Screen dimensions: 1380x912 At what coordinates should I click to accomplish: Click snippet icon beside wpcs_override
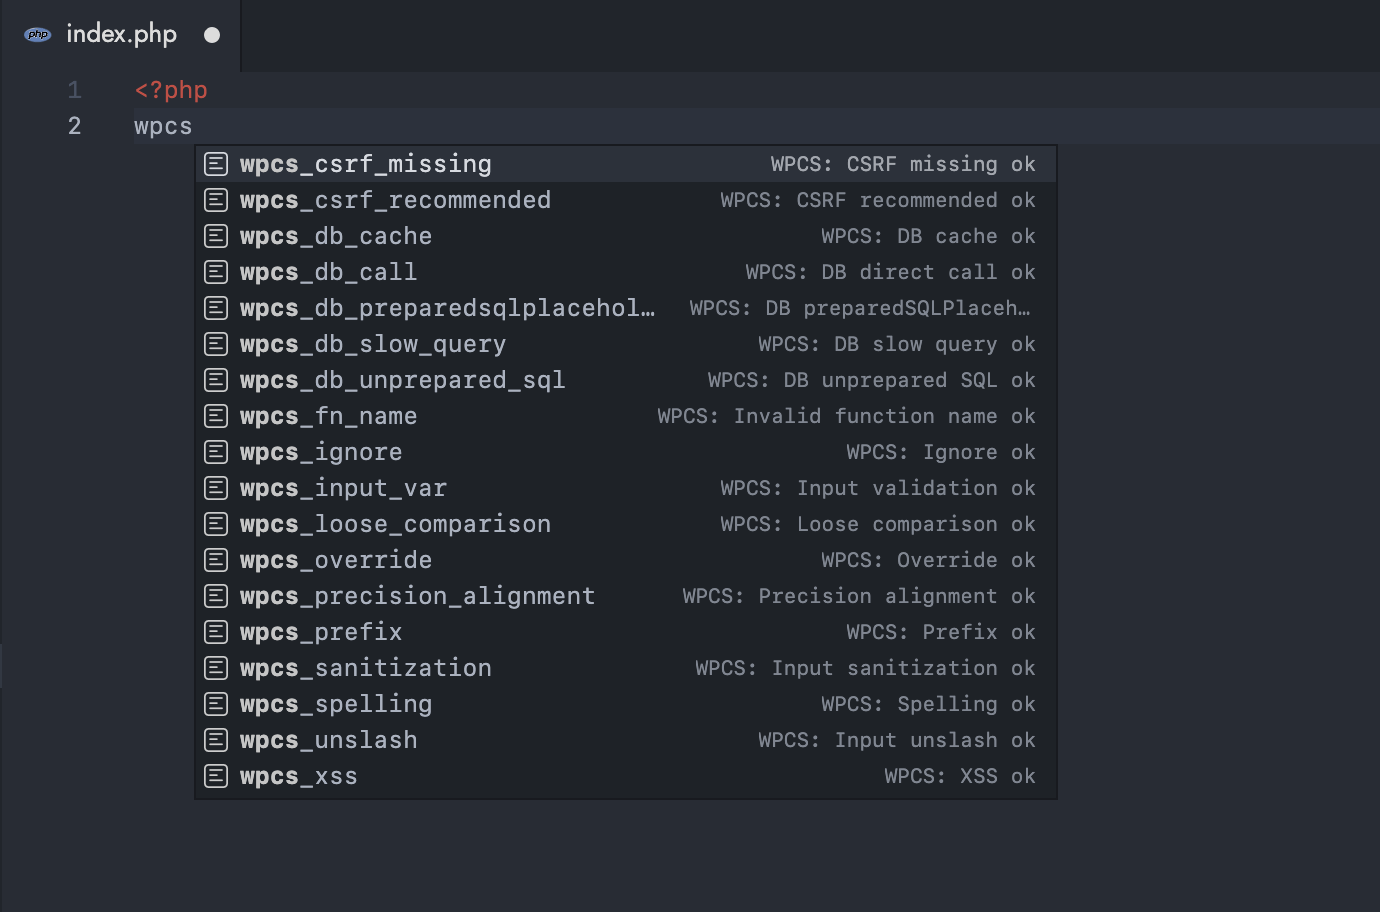point(216,560)
